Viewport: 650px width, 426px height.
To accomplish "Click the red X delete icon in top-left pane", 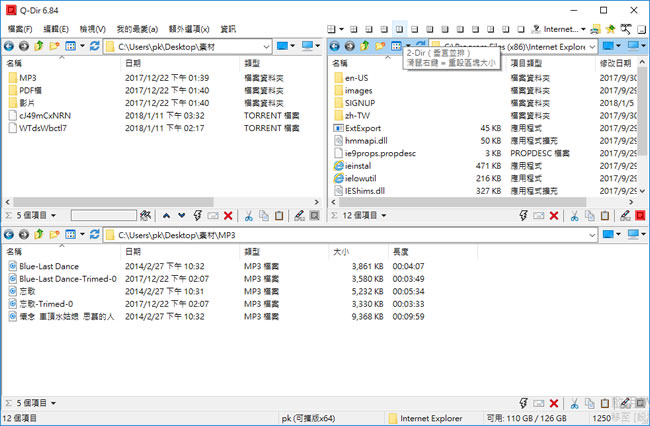I will pos(228,215).
